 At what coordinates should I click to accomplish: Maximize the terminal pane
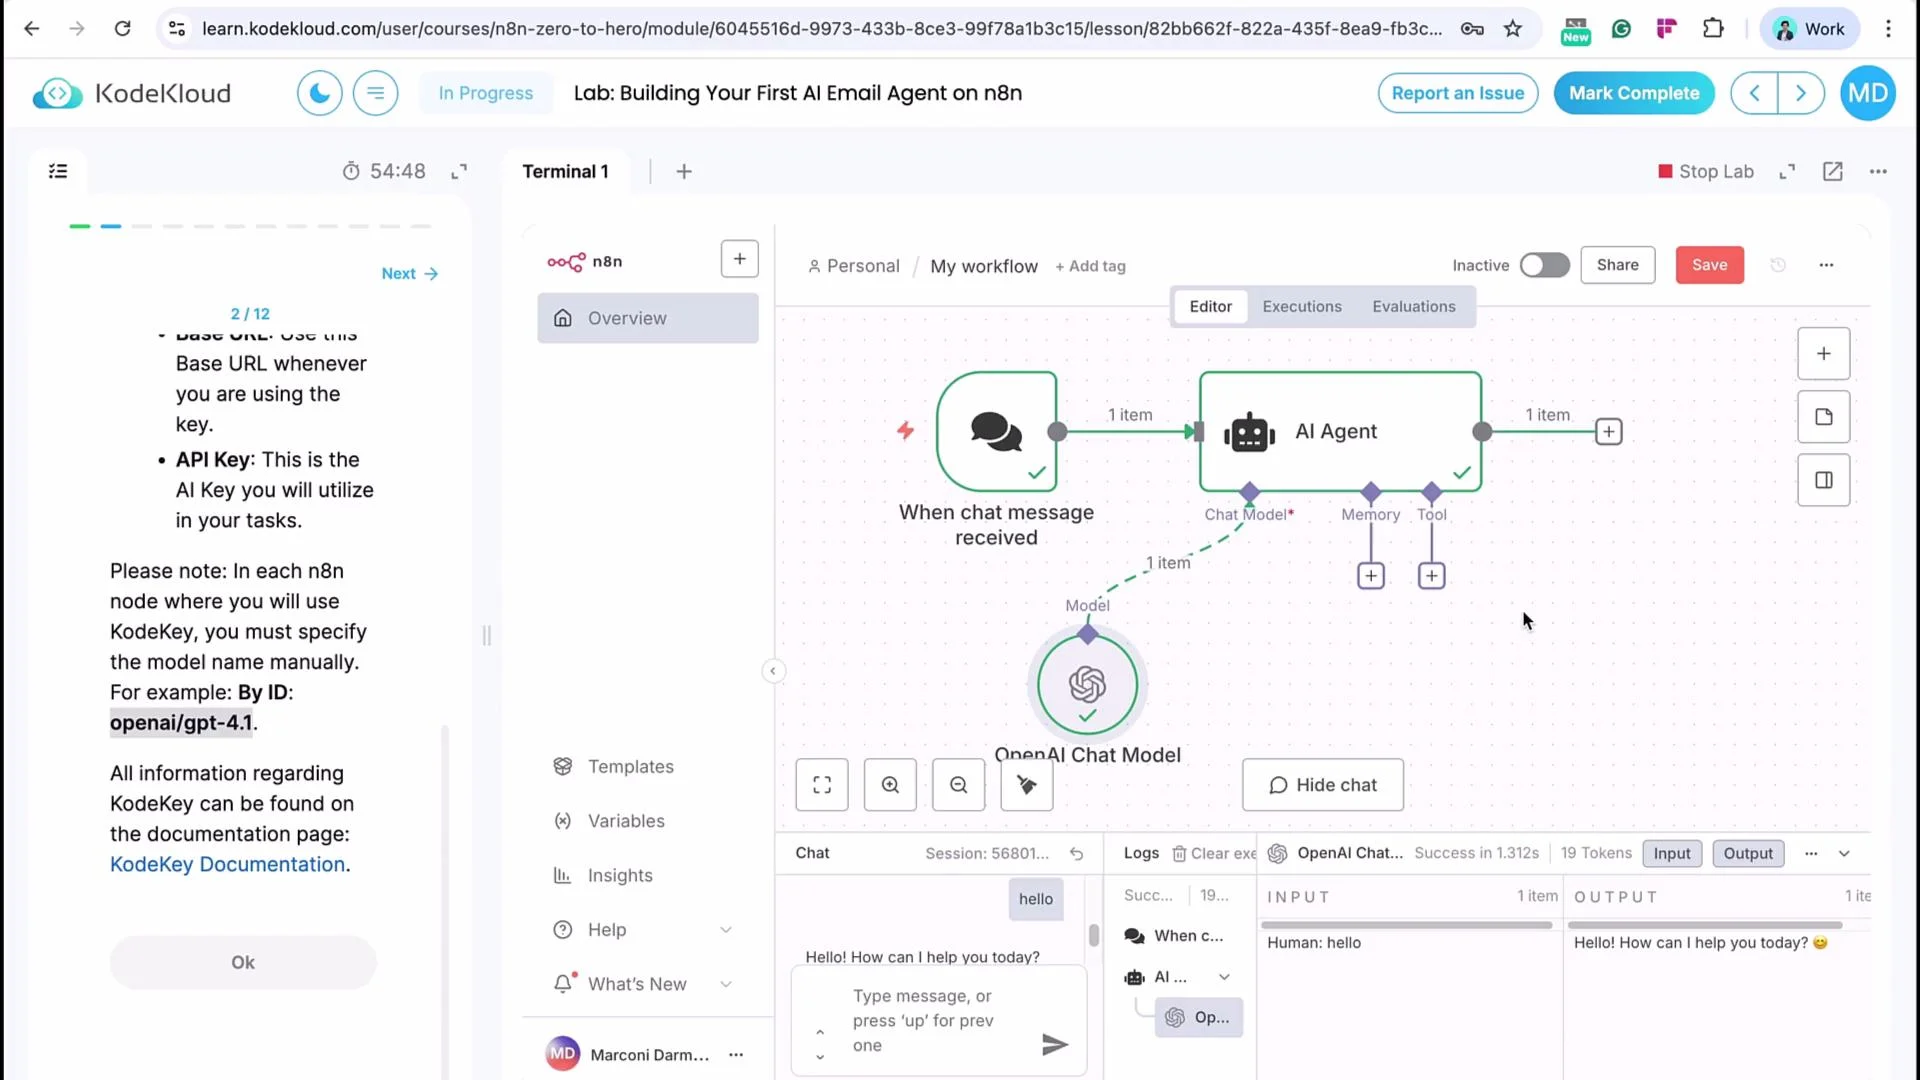(x=1787, y=172)
